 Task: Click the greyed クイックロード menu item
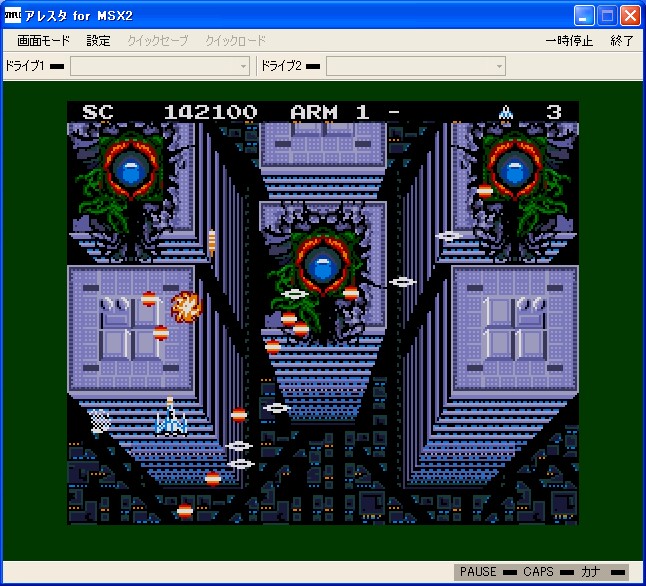point(236,40)
